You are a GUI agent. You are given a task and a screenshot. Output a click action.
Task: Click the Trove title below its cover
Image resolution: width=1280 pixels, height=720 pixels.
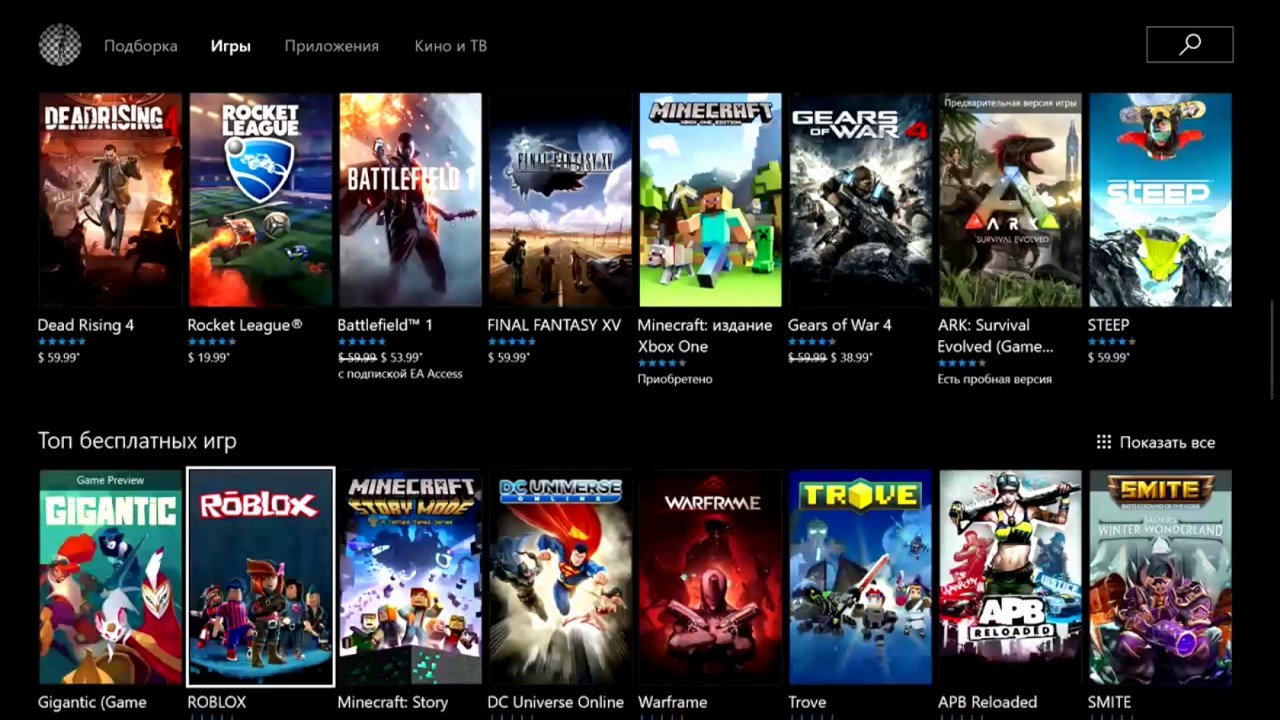(x=807, y=702)
